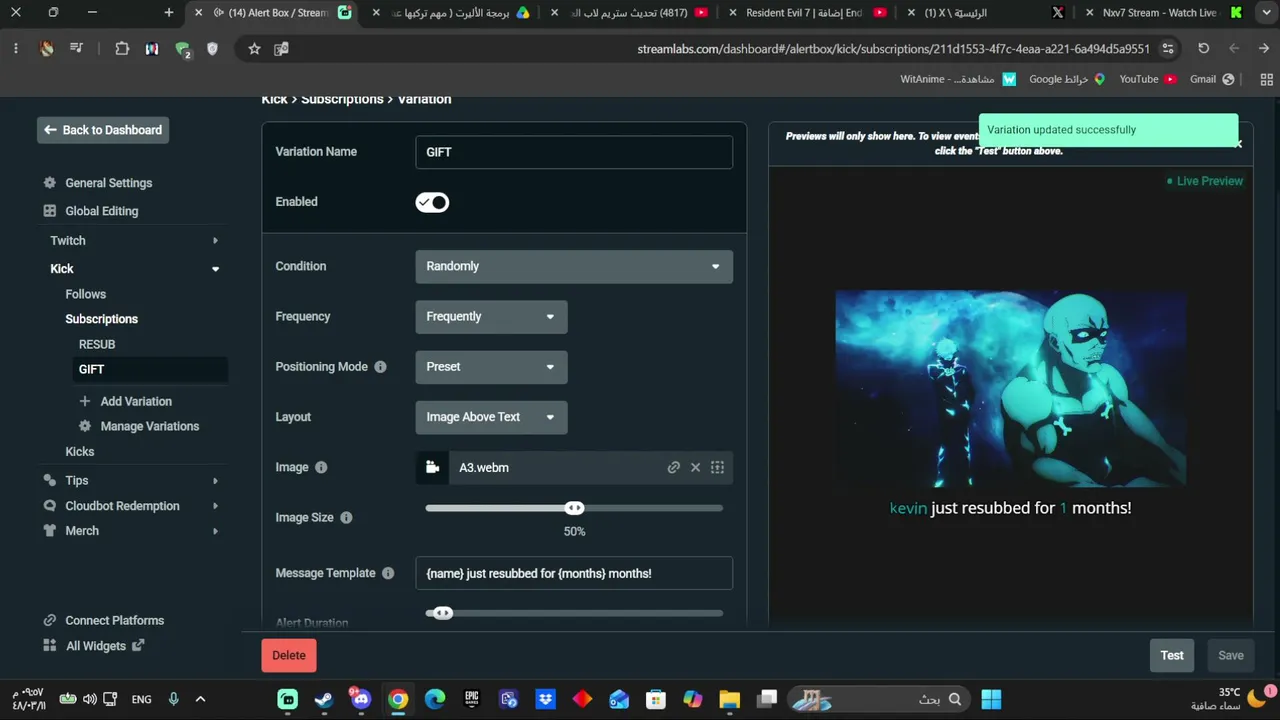This screenshot has width=1280, height=720.
Task: Open the site info icon in address bar
Action: [x=1168, y=48]
